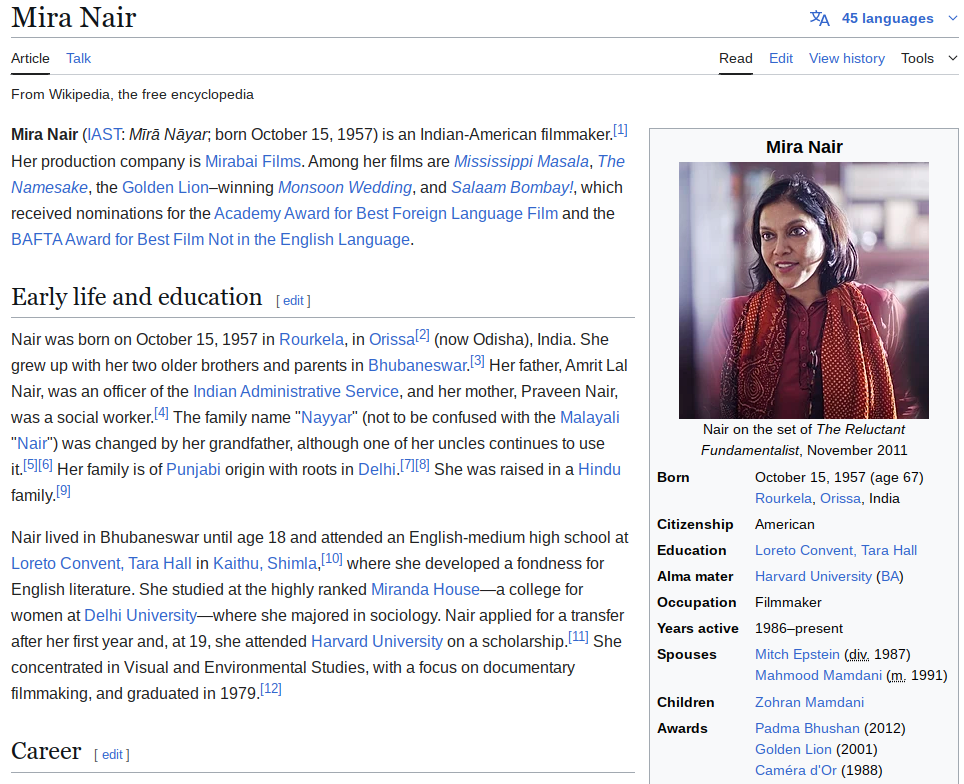This screenshot has height=784, width=964.
Task: Expand the Tools menu
Action: (x=929, y=58)
